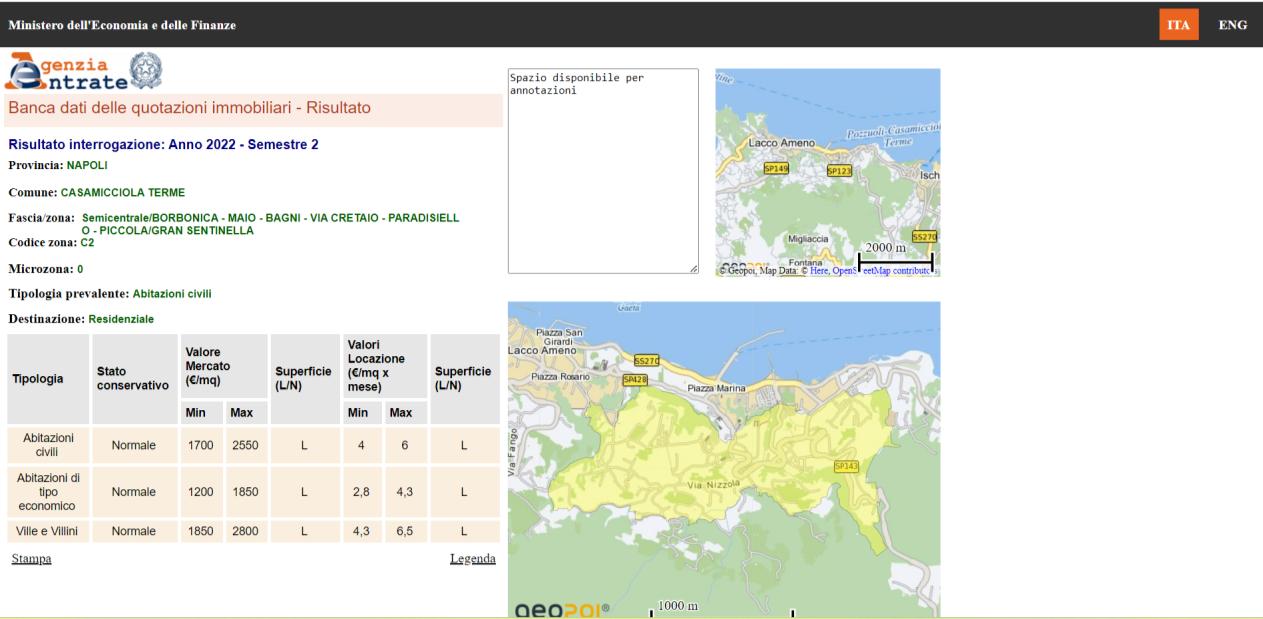Screen dimensions: 1263x619
Task: Switch language to ITA
Action: click(x=1179, y=25)
